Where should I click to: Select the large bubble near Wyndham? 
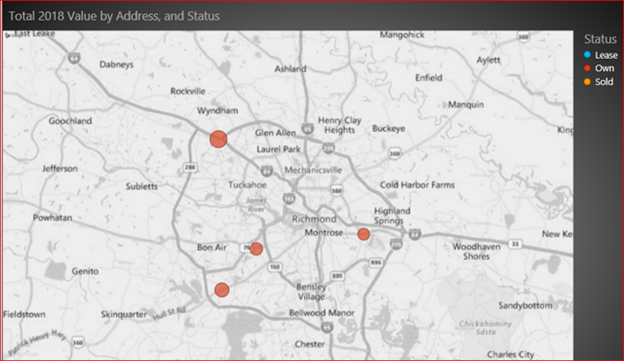point(218,139)
